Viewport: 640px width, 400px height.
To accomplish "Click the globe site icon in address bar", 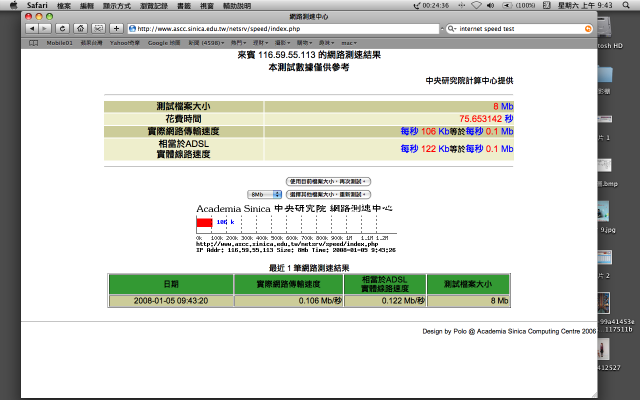I will pyautogui.click(x=132, y=29).
